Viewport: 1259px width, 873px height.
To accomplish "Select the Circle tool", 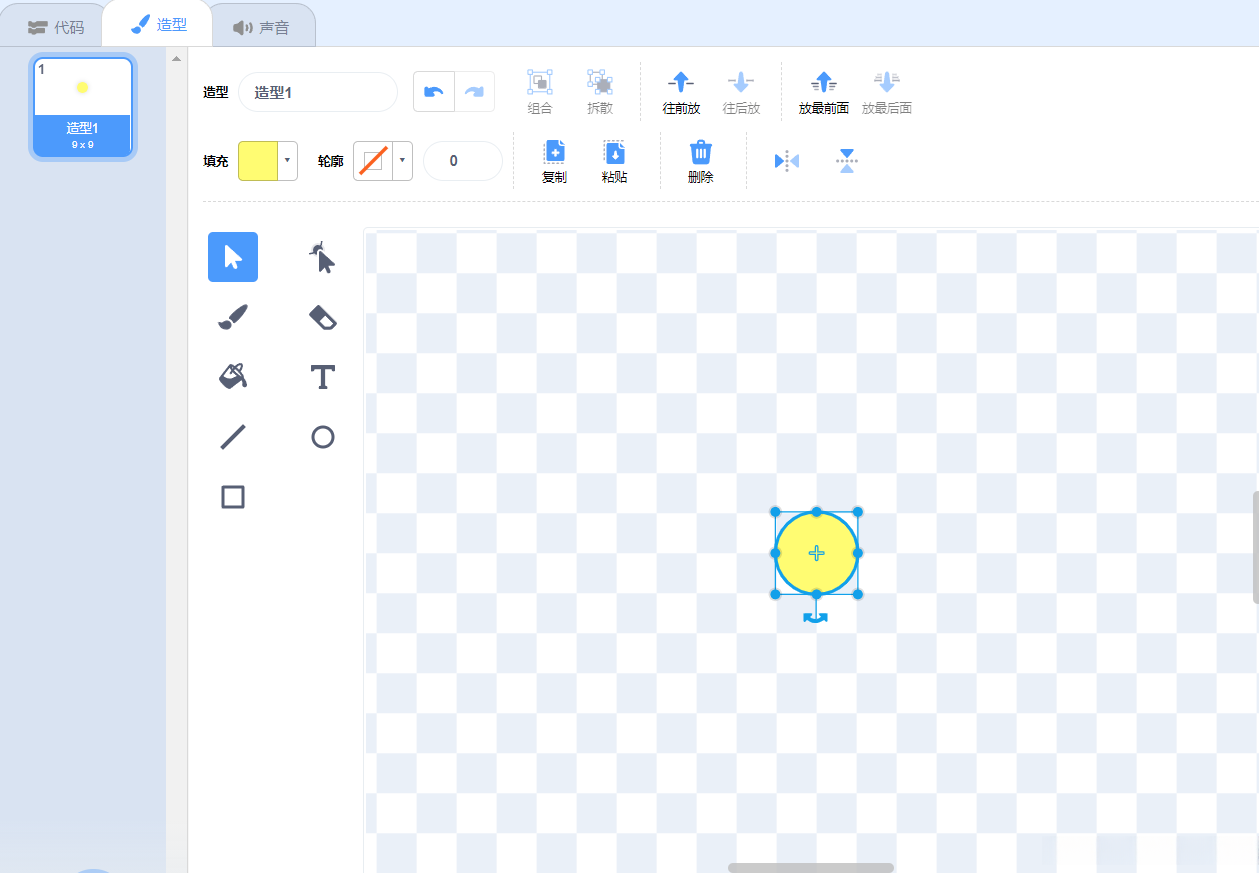I will [322, 437].
